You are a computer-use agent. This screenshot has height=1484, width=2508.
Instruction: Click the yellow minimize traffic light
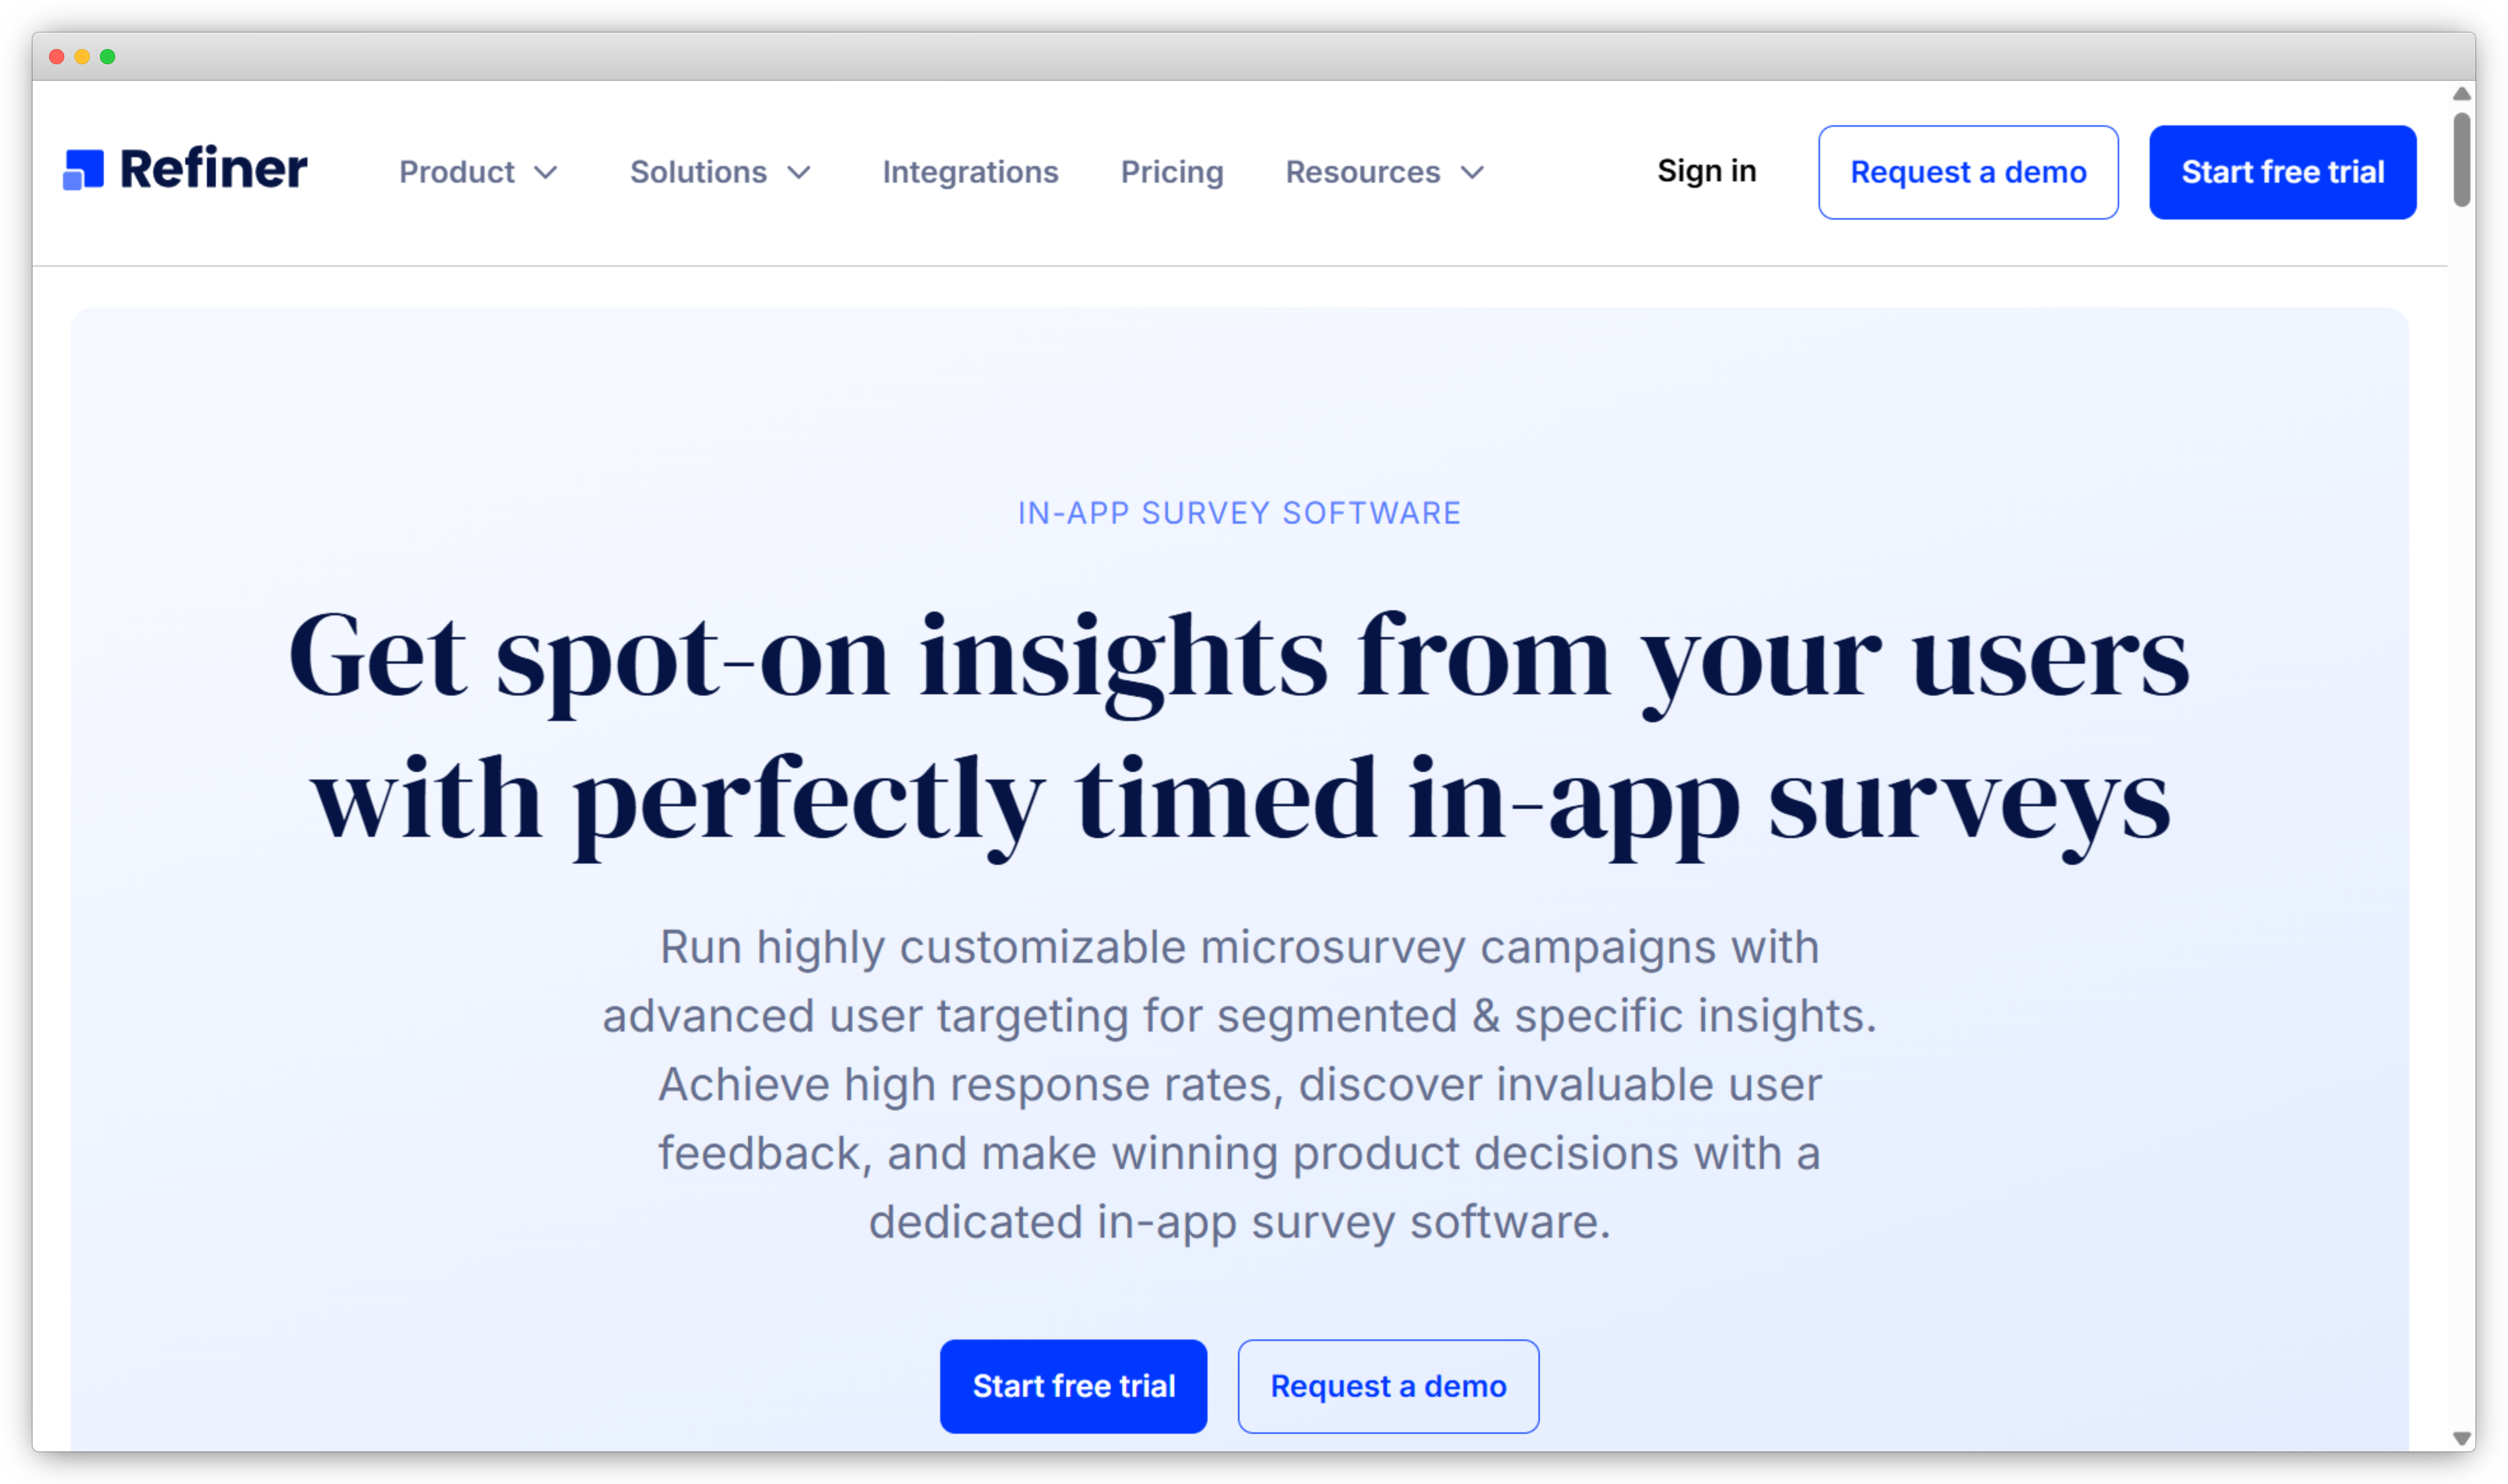pos(81,57)
